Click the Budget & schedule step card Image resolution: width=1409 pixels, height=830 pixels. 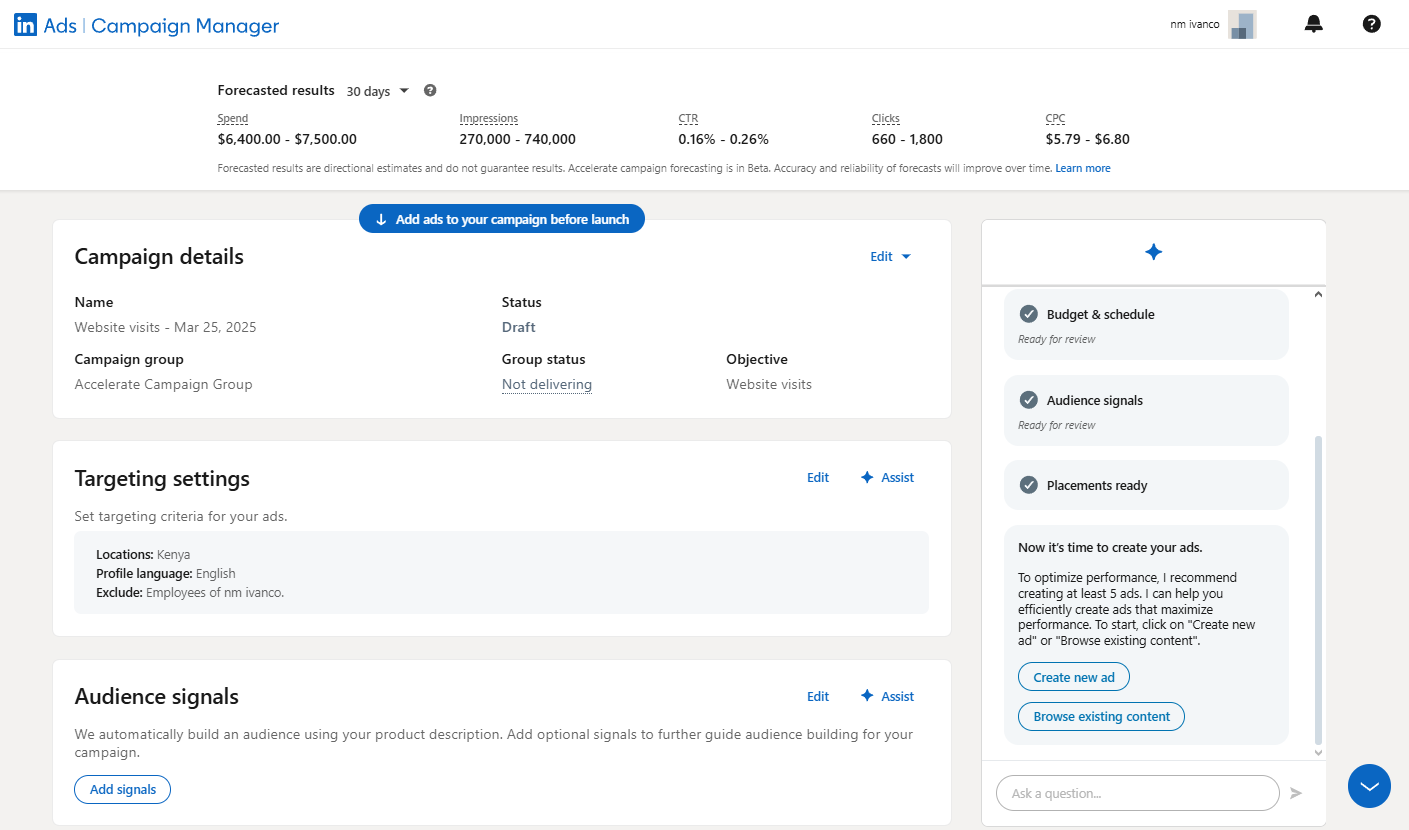(x=1146, y=324)
